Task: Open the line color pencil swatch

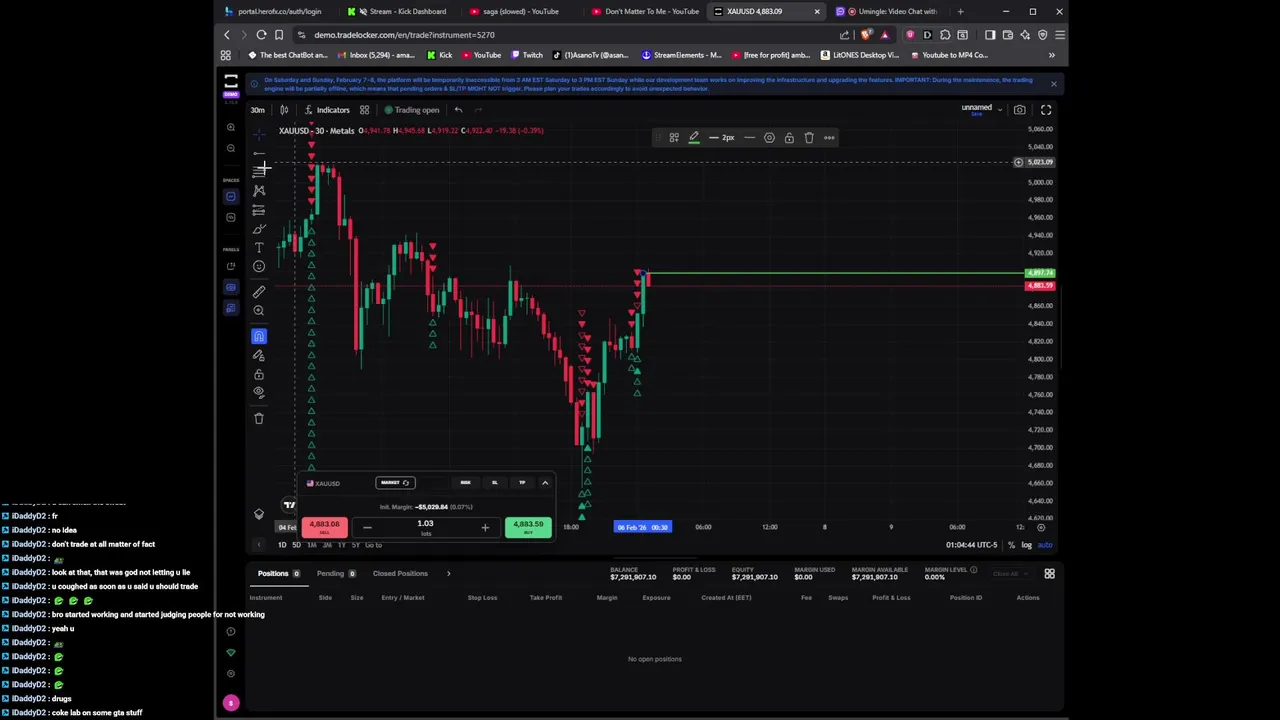Action: [x=694, y=138]
